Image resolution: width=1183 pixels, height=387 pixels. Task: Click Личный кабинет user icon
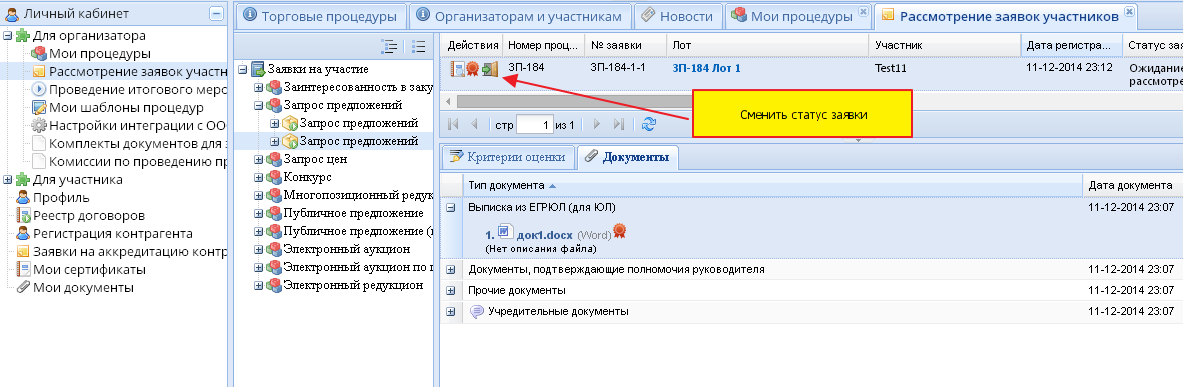click(x=11, y=14)
